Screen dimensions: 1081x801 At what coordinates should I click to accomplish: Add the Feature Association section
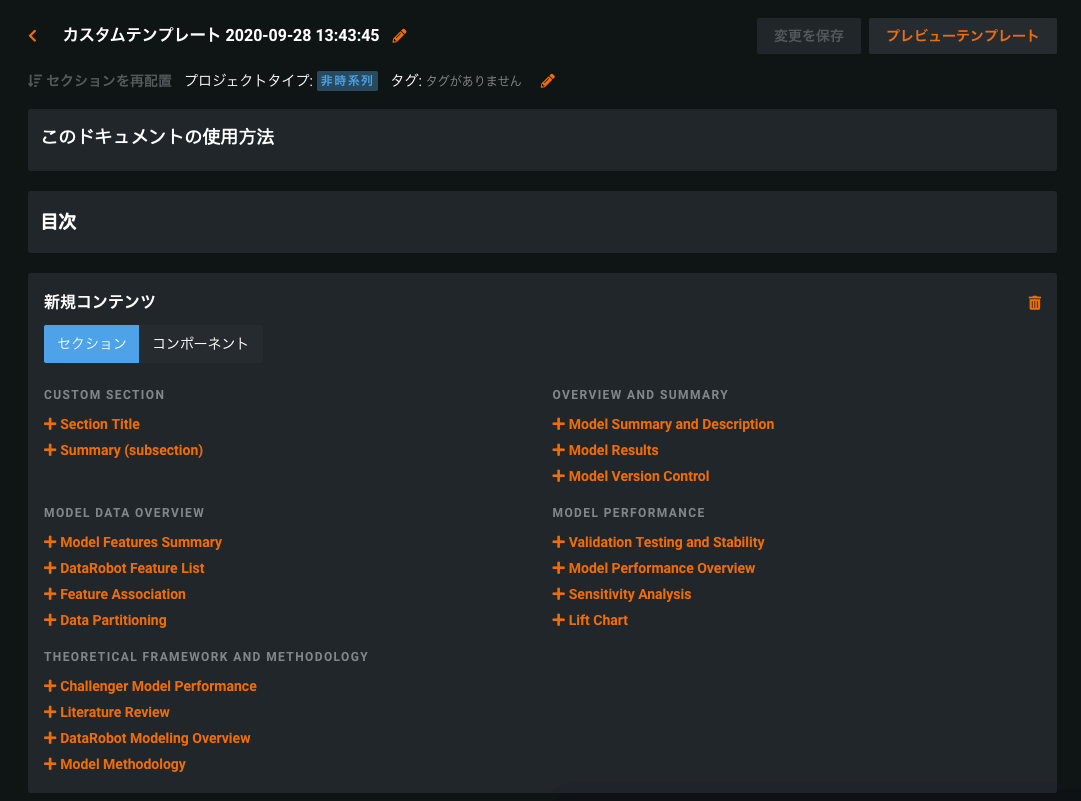tap(122, 594)
